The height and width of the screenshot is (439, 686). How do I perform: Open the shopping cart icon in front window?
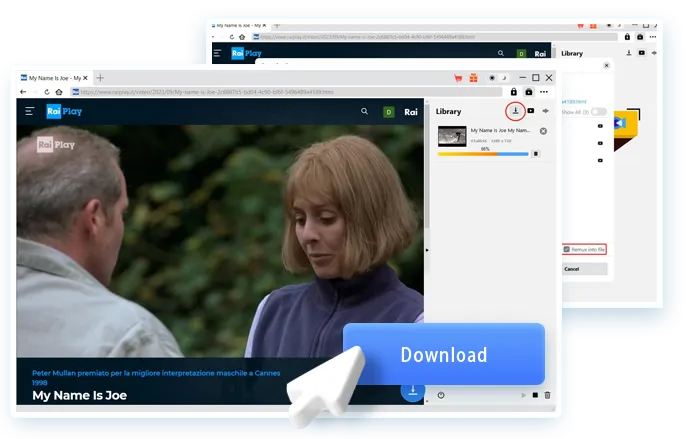click(458, 78)
